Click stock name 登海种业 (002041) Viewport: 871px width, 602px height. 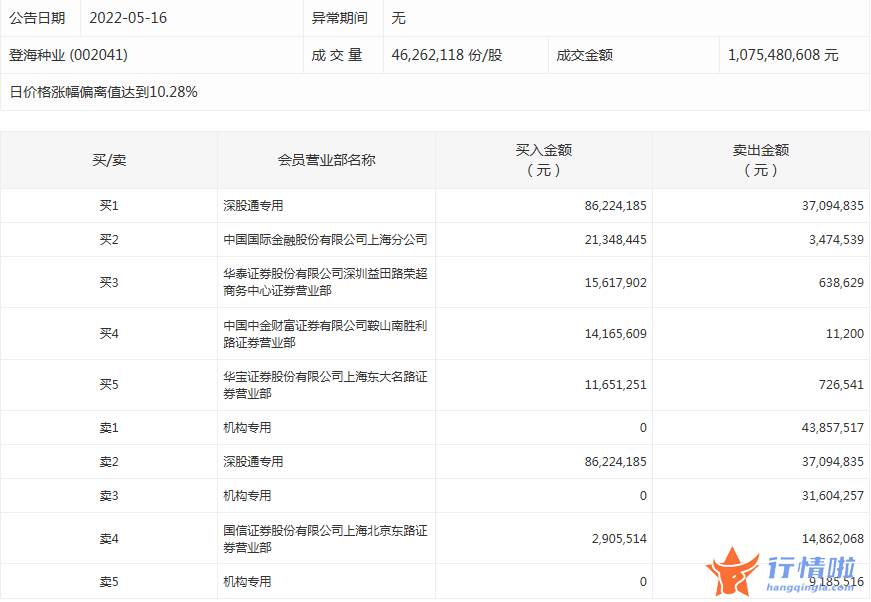[x=68, y=55]
